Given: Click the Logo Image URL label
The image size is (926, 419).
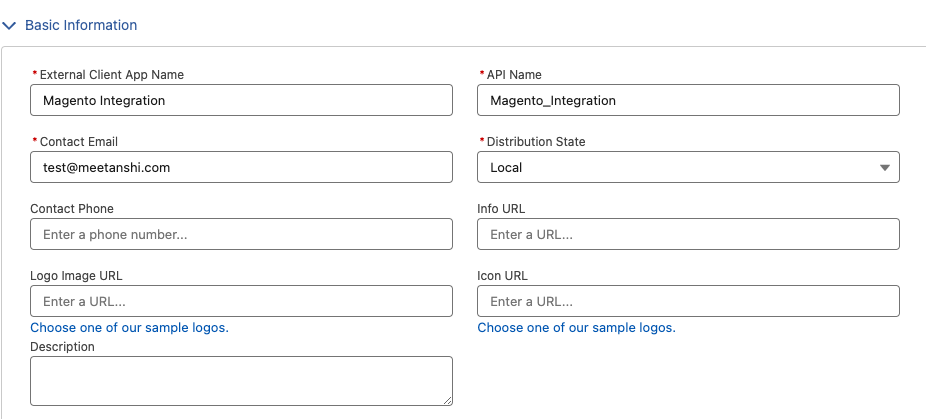Looking at the screenshot, I should pyautogui.click(x=76, y=276).
